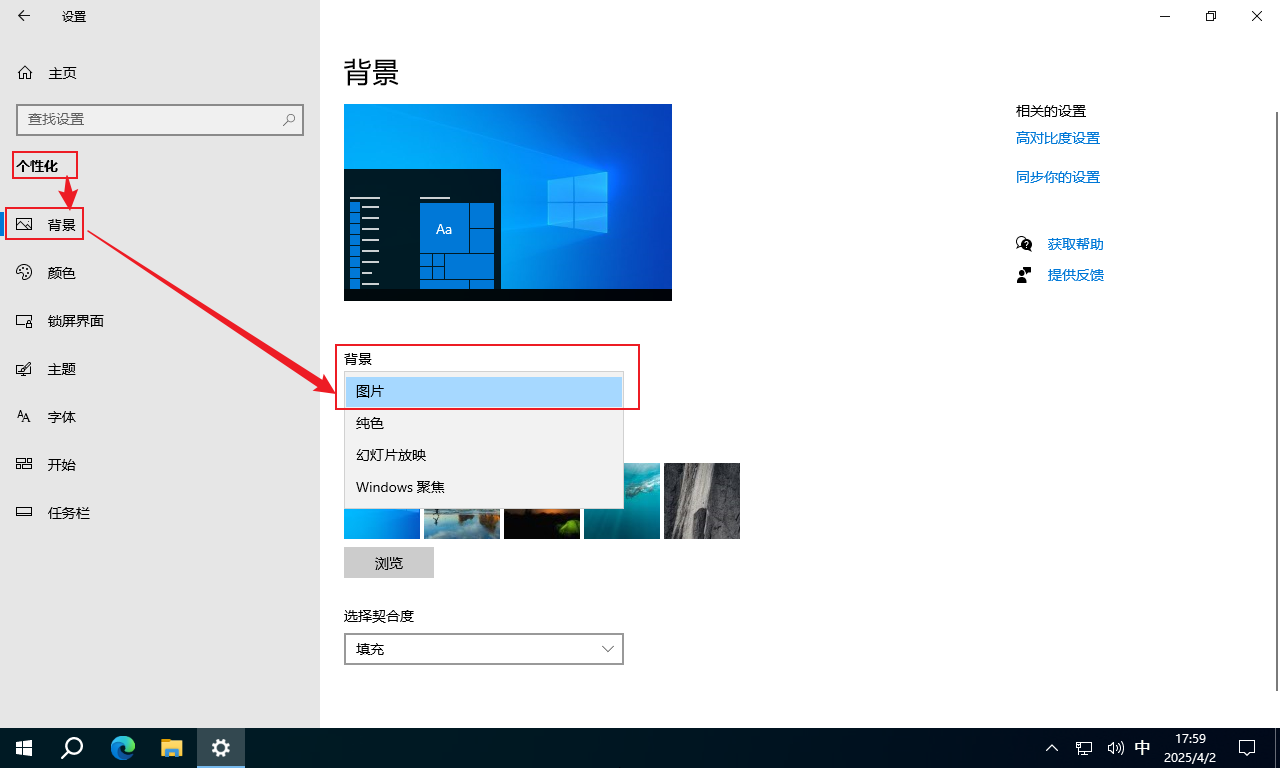Show hidden tray icons chevron

click(x=1052, y=748)
